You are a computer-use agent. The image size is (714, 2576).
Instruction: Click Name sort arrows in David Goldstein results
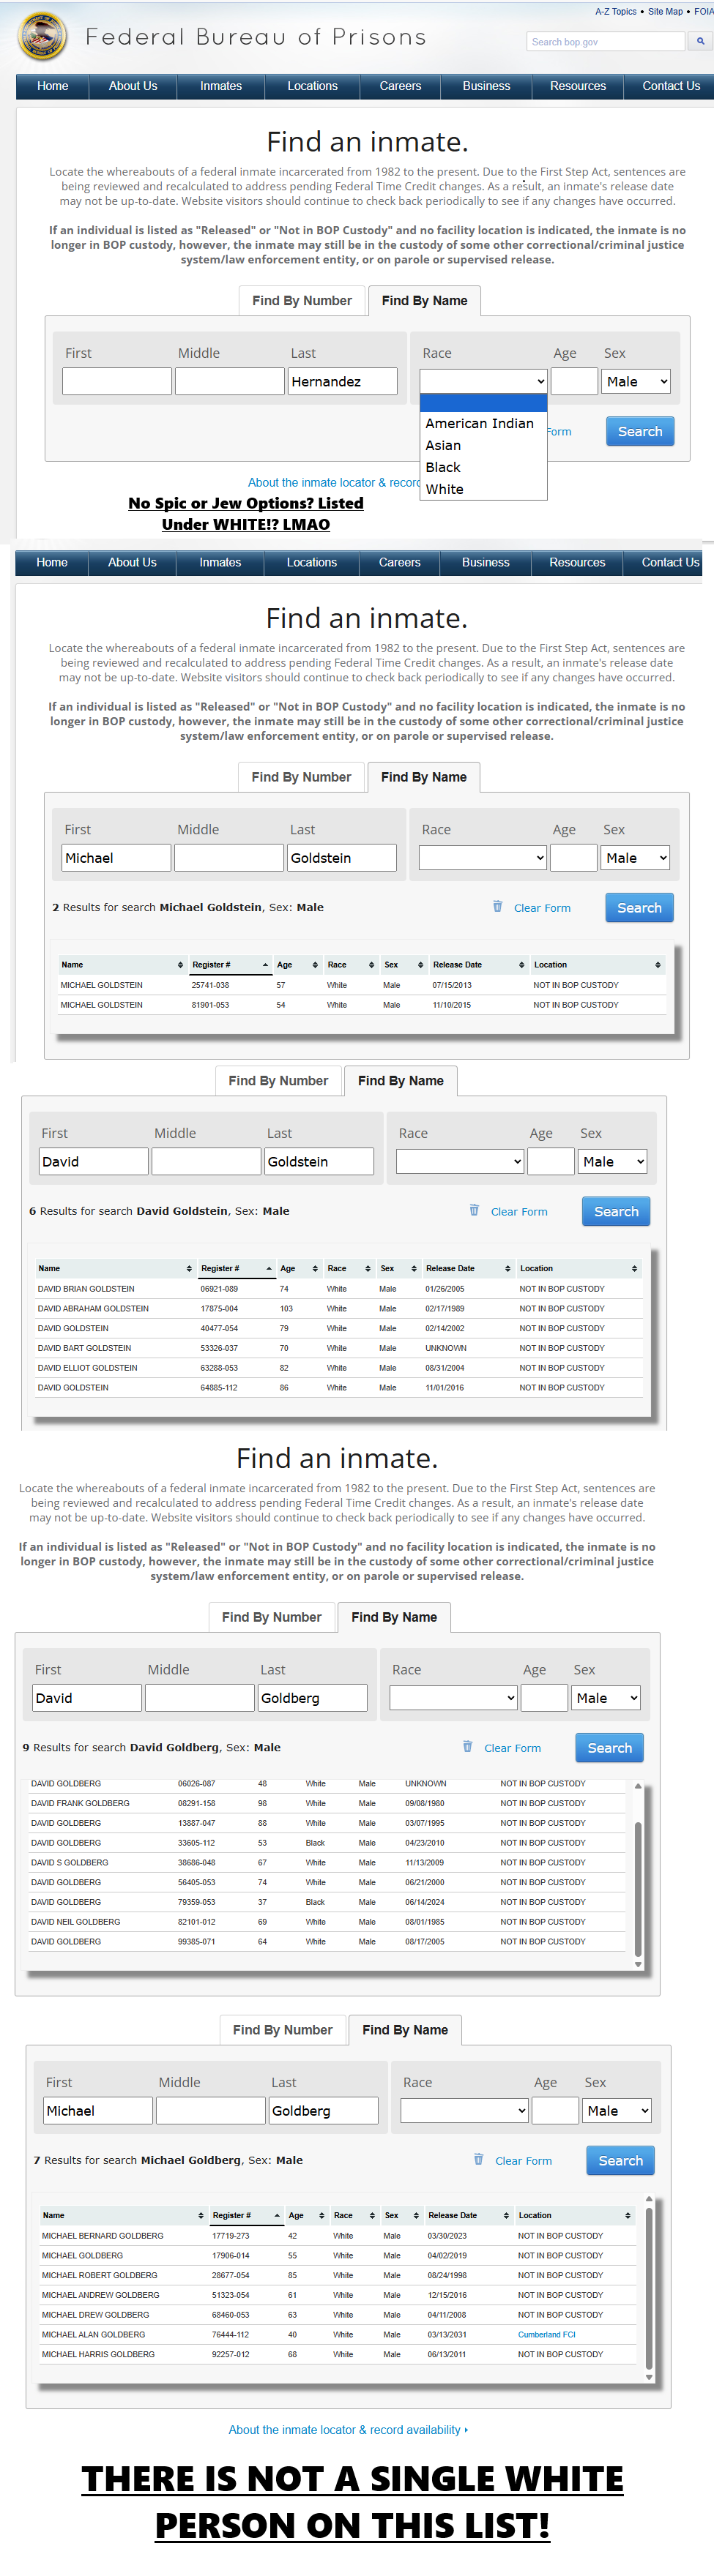coord(189,1268)
